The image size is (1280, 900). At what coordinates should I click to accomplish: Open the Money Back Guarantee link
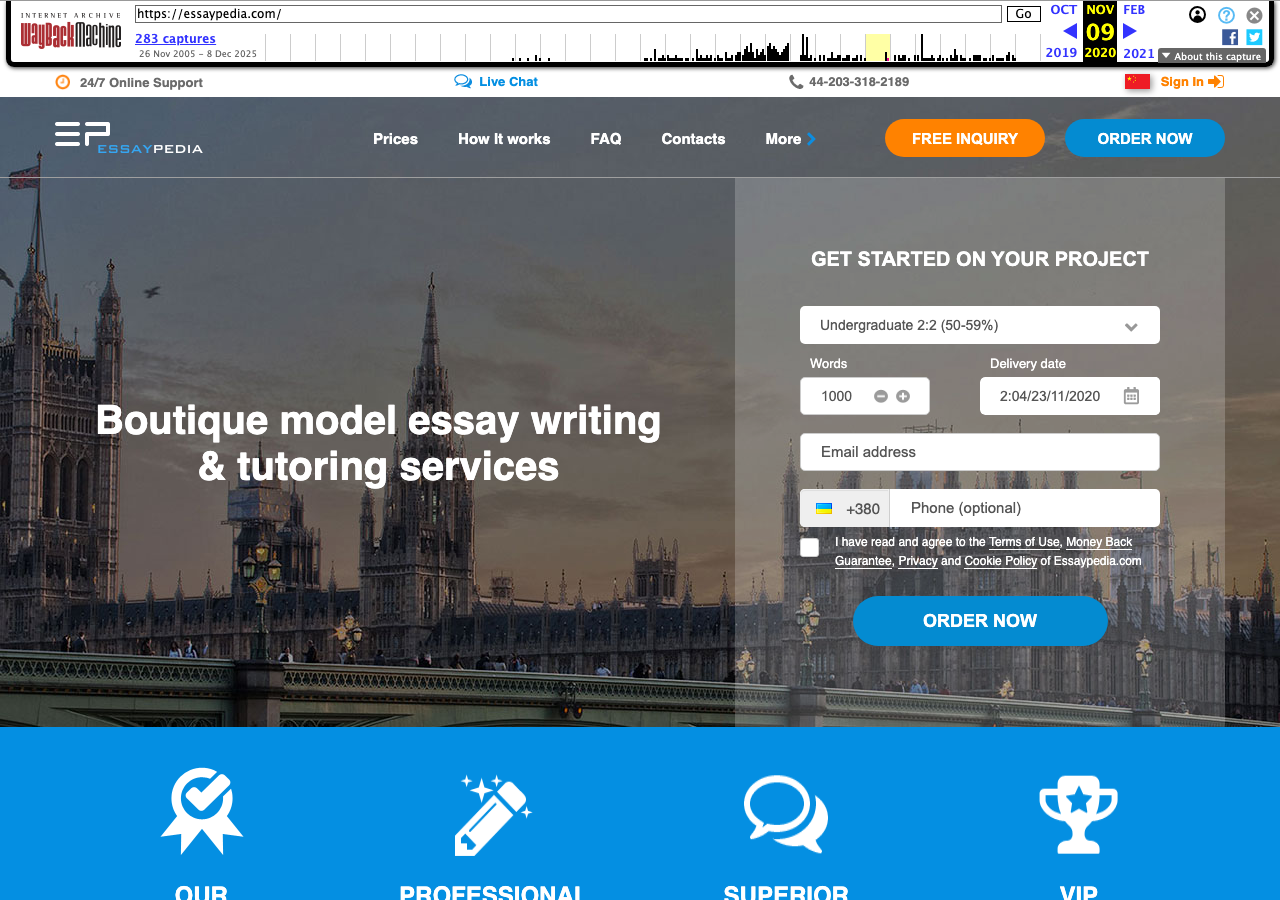pyautogui.click(x=1099, y=542)
